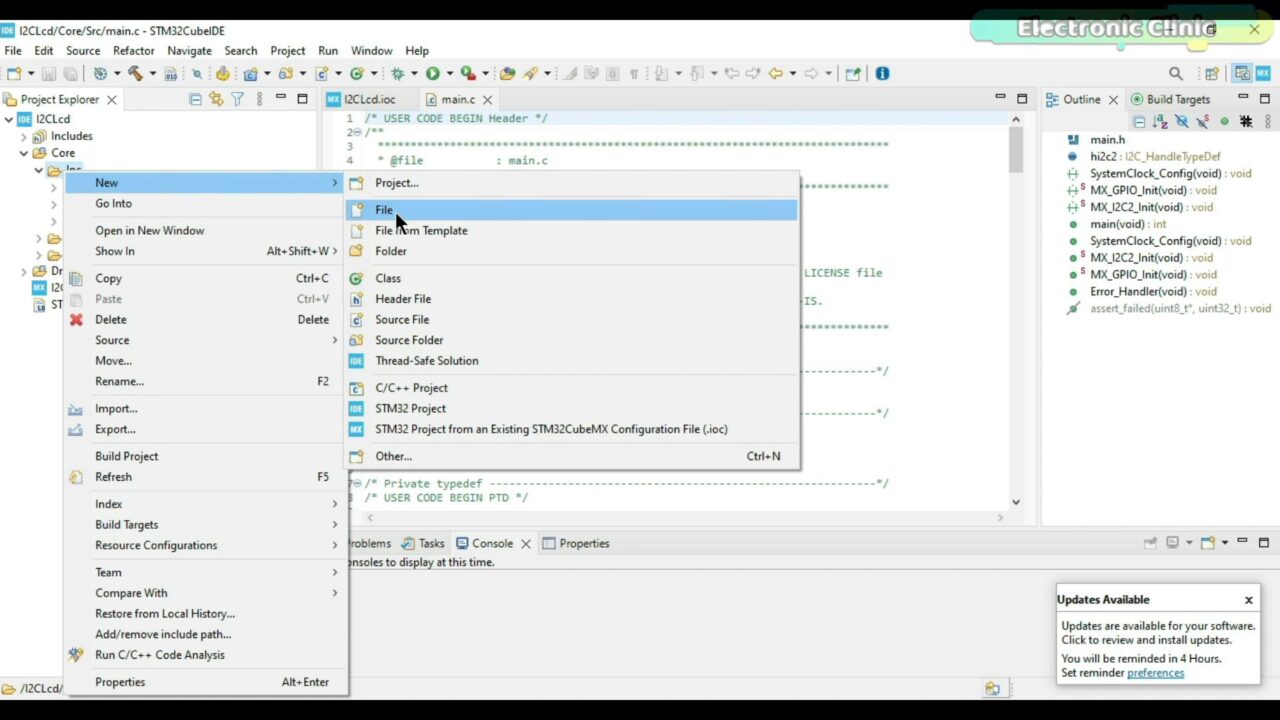
Task: Click the Forward navigation arrow
Action: coord(811,73)
